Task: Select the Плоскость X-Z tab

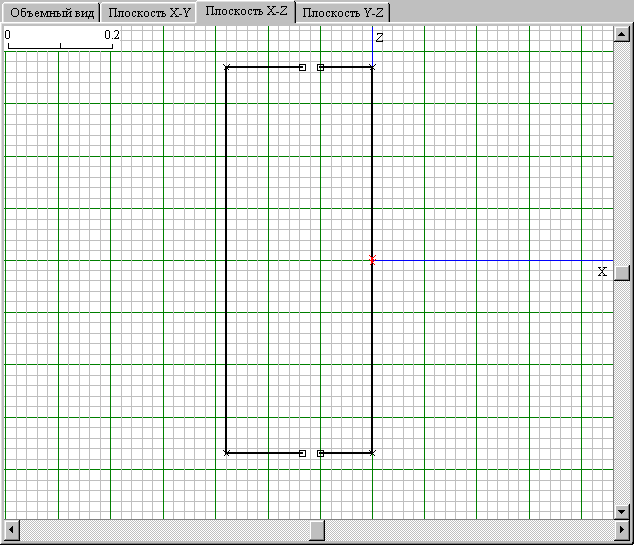Action: [246, 12]
